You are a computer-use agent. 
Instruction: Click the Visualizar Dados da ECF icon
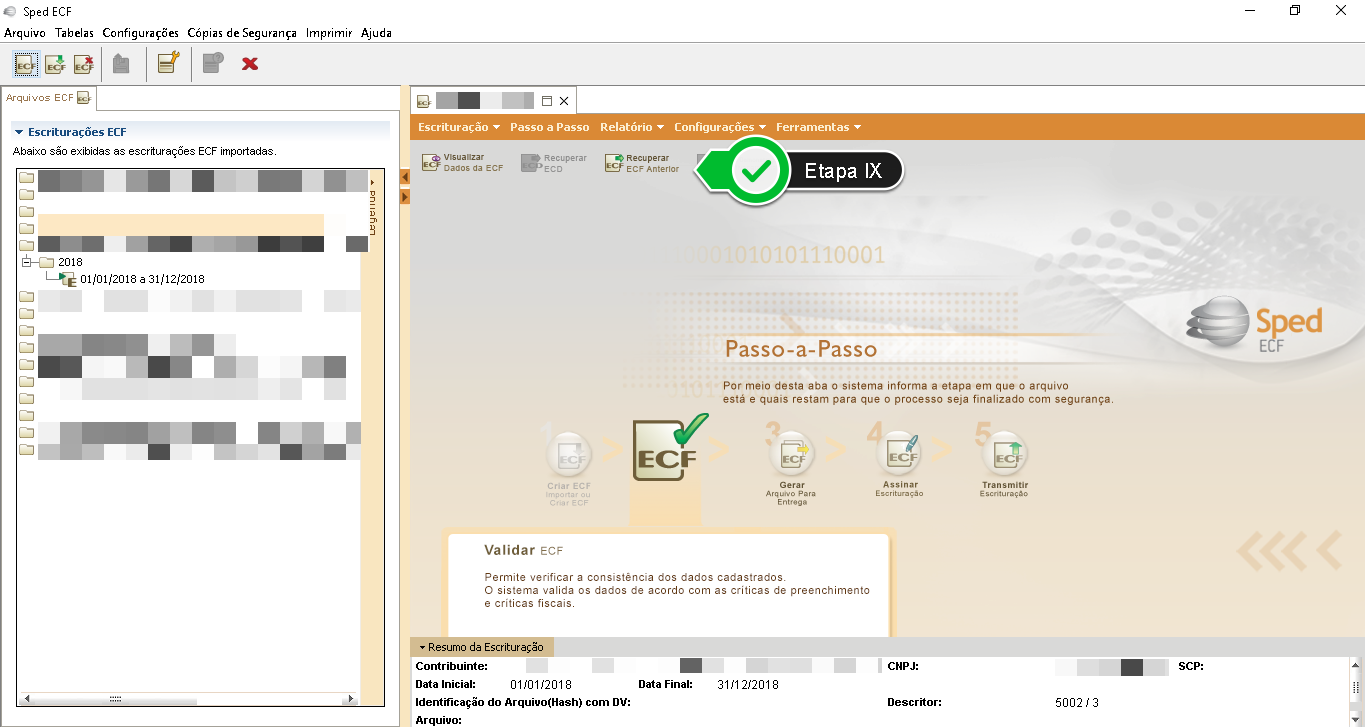pos(431,163)
